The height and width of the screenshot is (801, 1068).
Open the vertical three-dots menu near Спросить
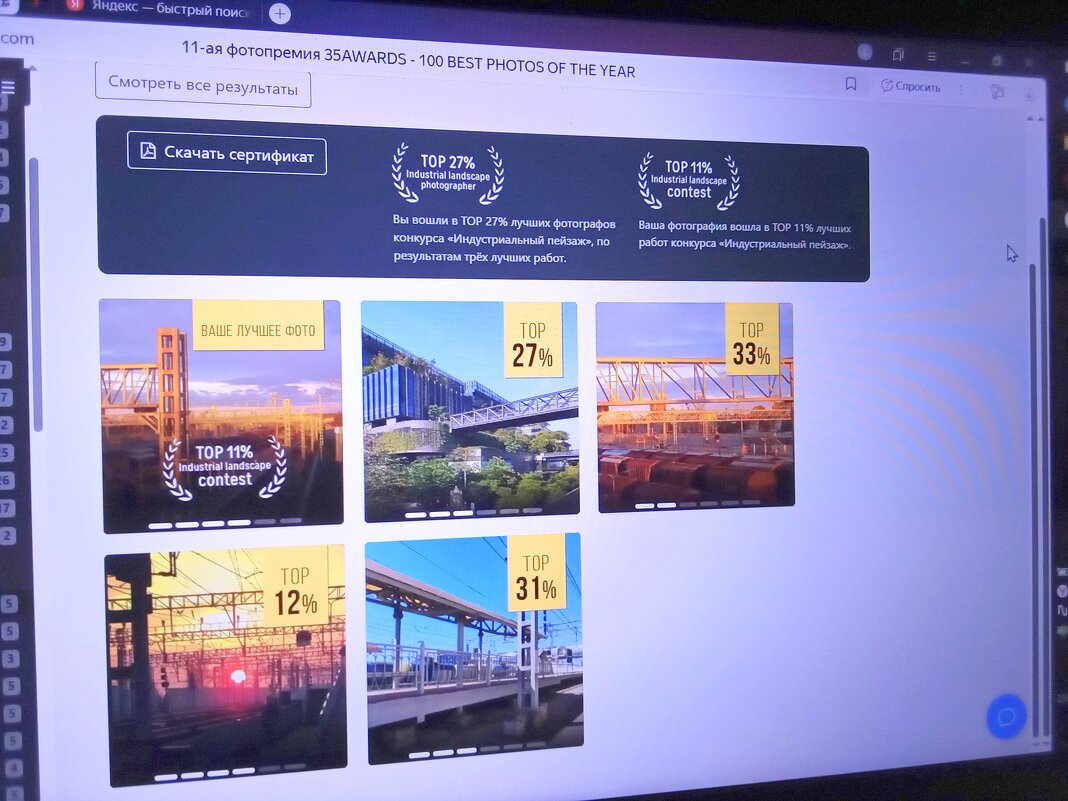pyautogui.click(x=961, y=88)
